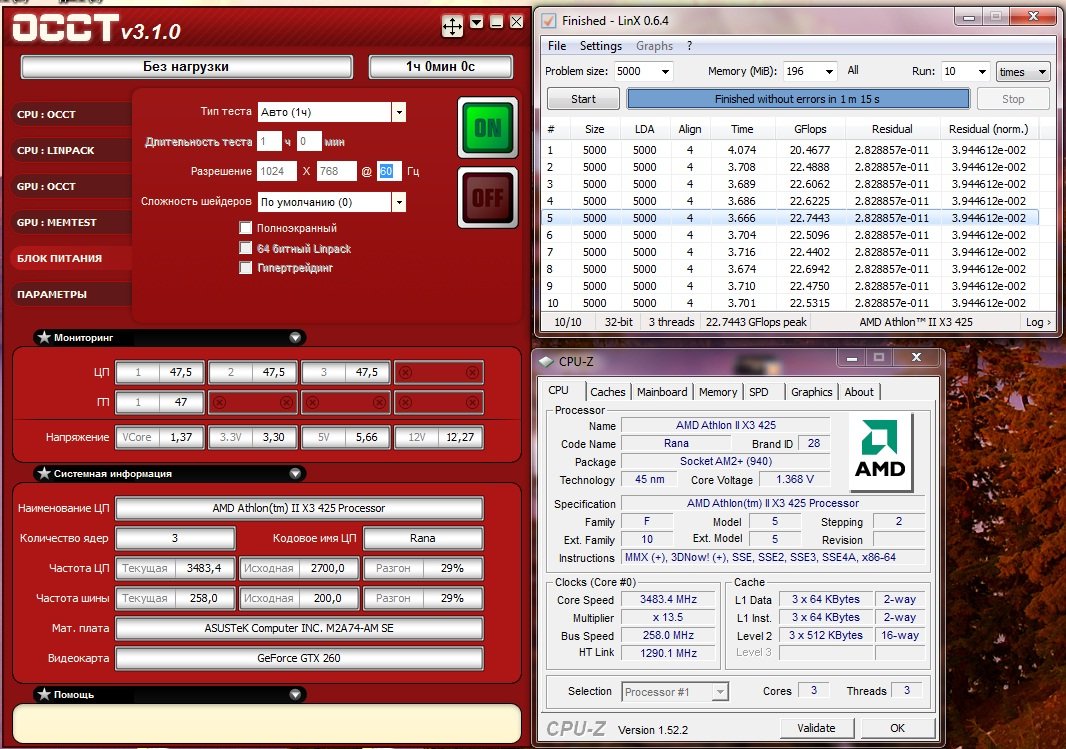The image size is (1066, 749).
Task: Tick the 64 битный Linpack checkbox
Action: (x=246, y=248)
